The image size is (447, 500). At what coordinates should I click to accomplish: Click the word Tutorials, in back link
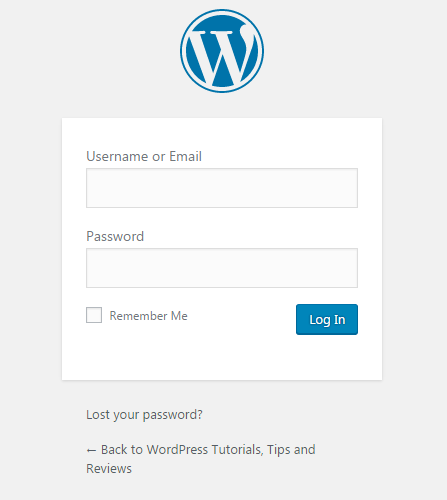(237, 450)
